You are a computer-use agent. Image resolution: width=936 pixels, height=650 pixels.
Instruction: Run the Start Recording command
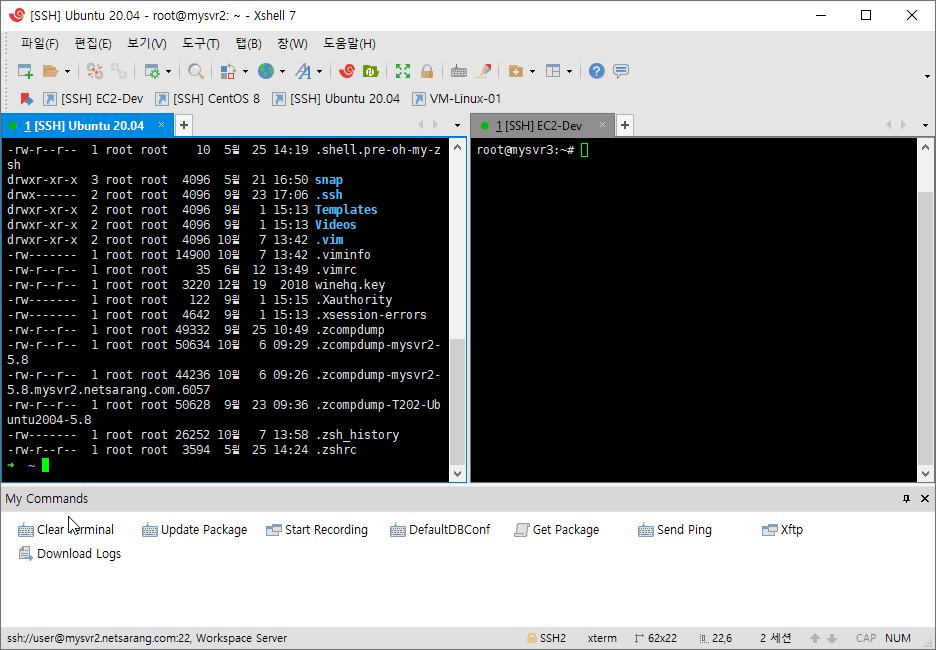(x=317, y=529)
